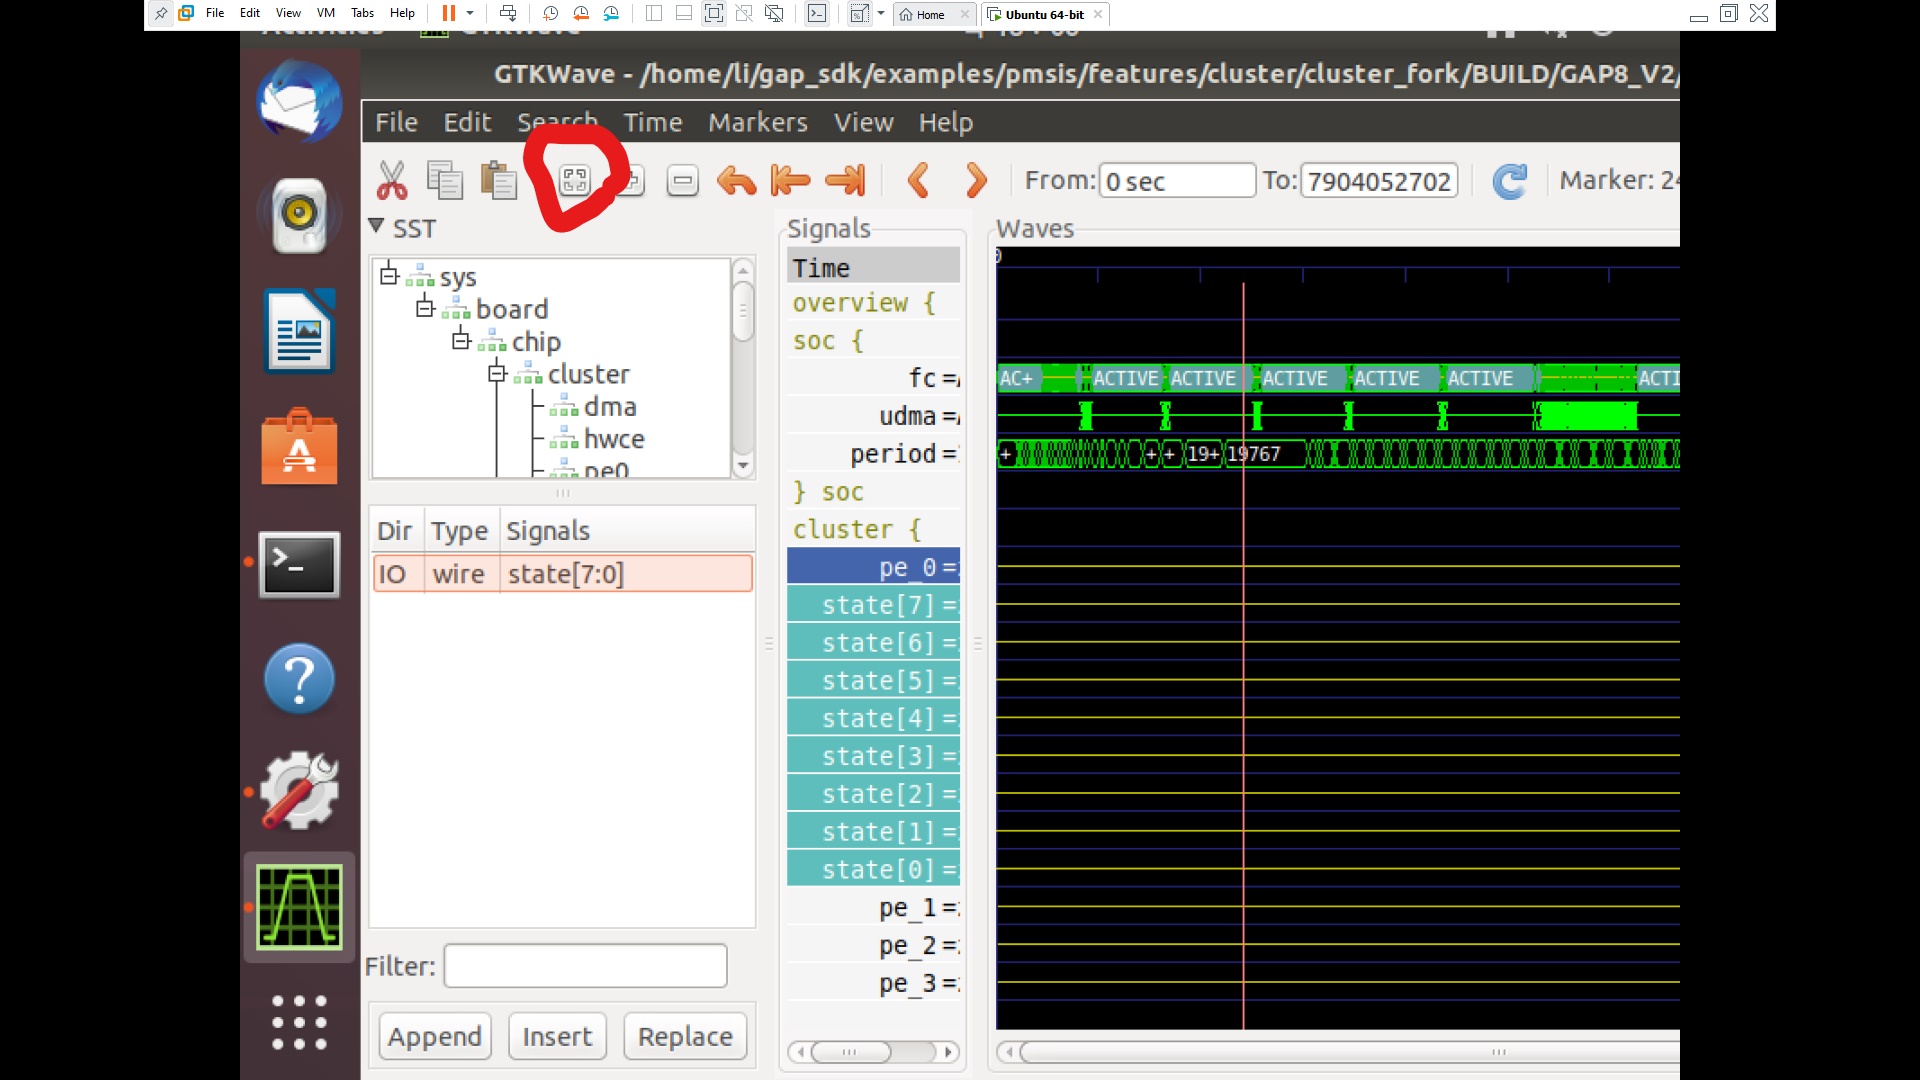Click the refresh/reload waveform icon

[x=1506, y=181]
